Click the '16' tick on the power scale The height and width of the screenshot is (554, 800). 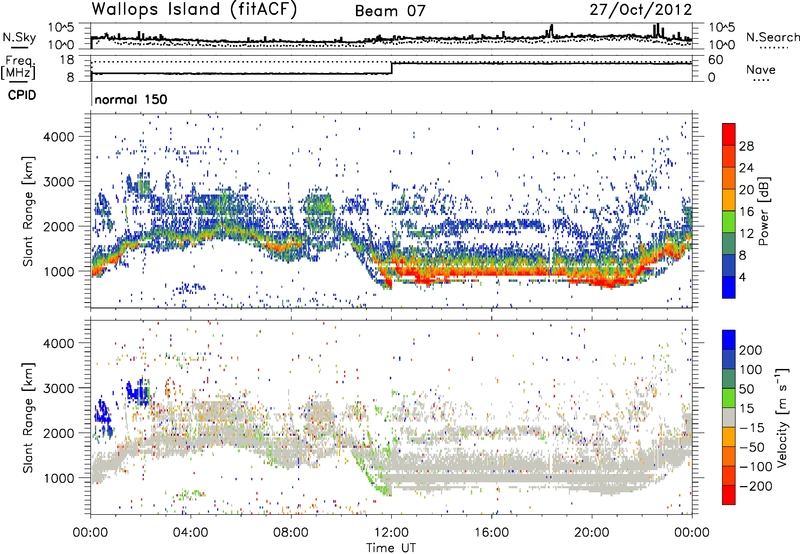tap(746, 212)
